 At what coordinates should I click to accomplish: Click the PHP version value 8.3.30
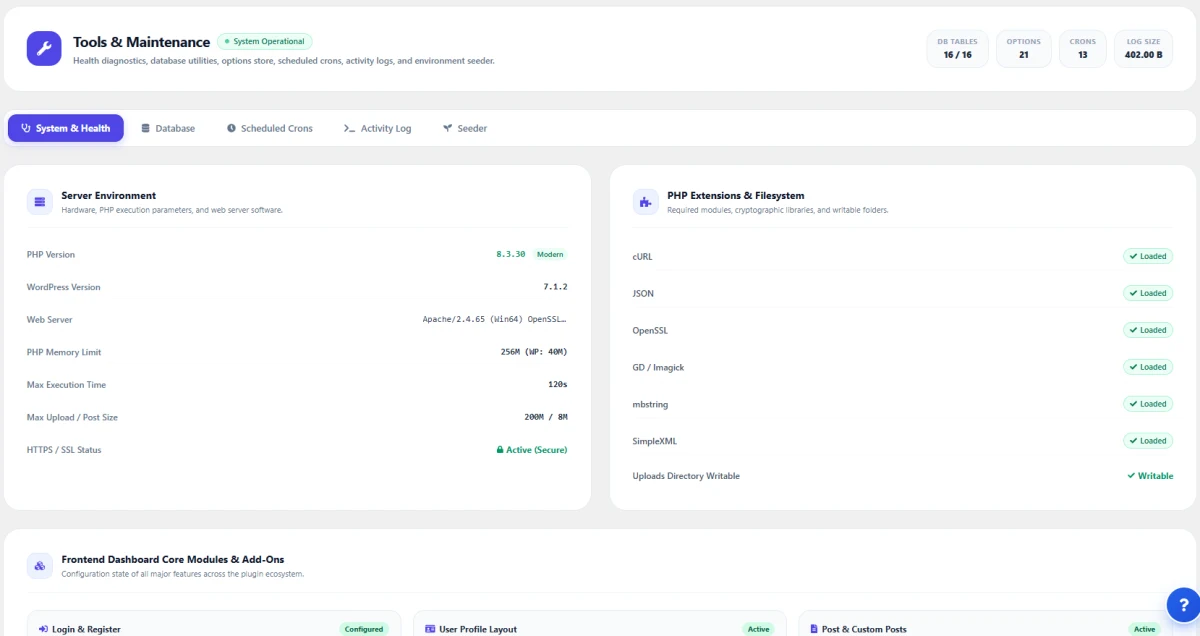coord(512,255)
